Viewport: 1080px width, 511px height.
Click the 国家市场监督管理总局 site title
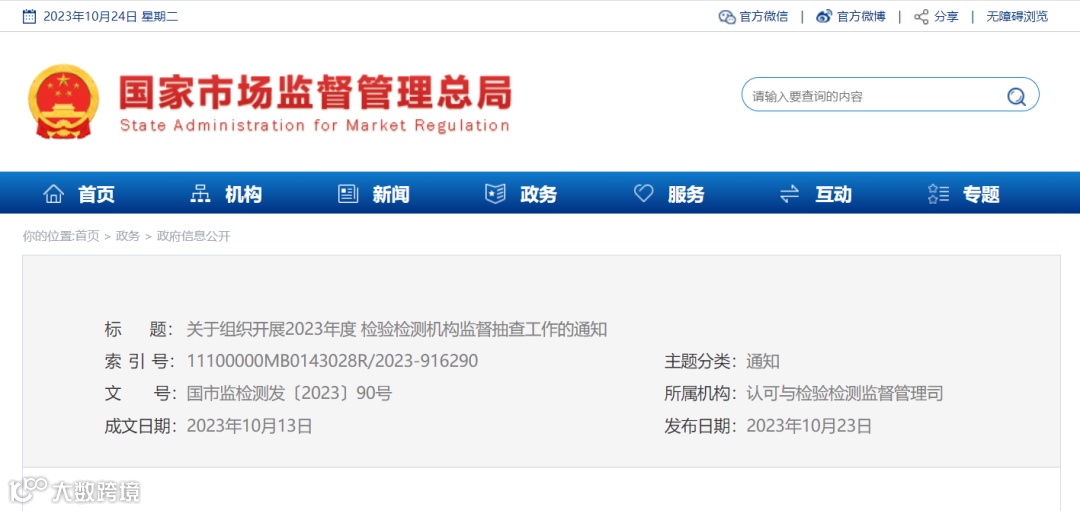pos(315,92)
